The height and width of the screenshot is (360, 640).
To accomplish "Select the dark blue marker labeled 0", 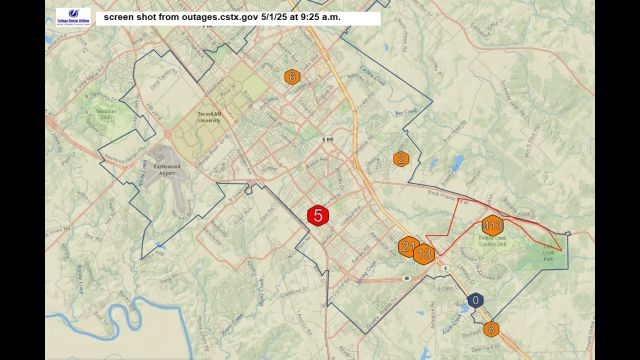I will (476, 301).
